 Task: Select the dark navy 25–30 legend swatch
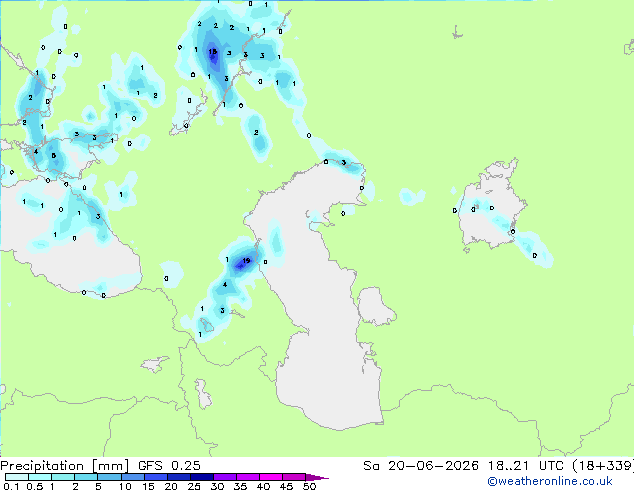click(202, 477)
